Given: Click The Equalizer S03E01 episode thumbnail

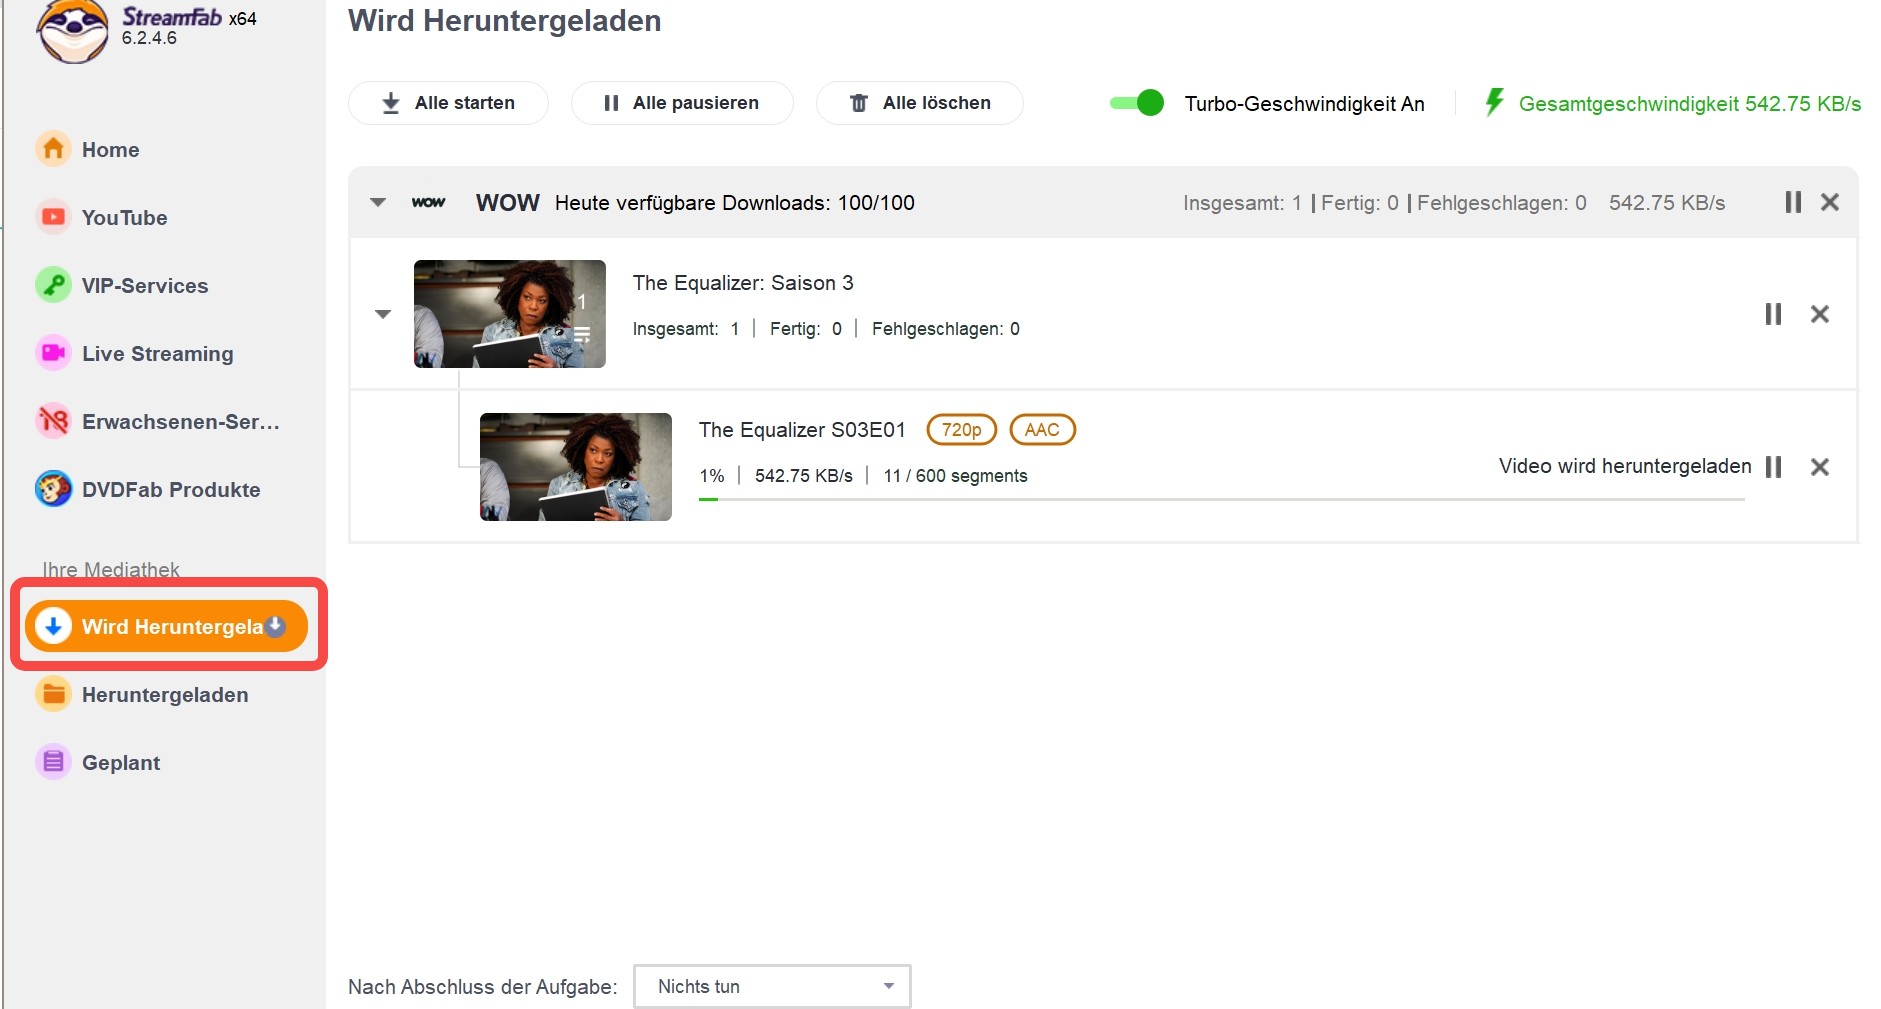Looking at the screenshot, I should pyautogui.click(x=576, y=467).
